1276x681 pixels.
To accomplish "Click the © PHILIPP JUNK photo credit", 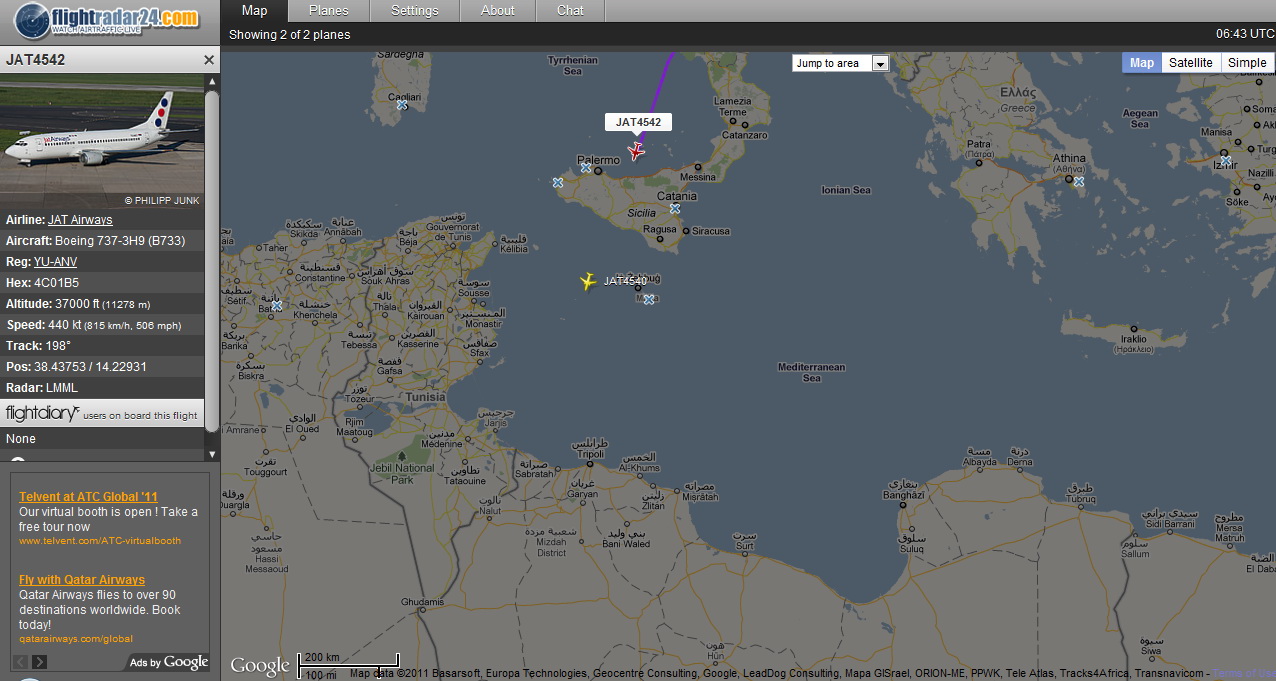I will coord(161,201).
